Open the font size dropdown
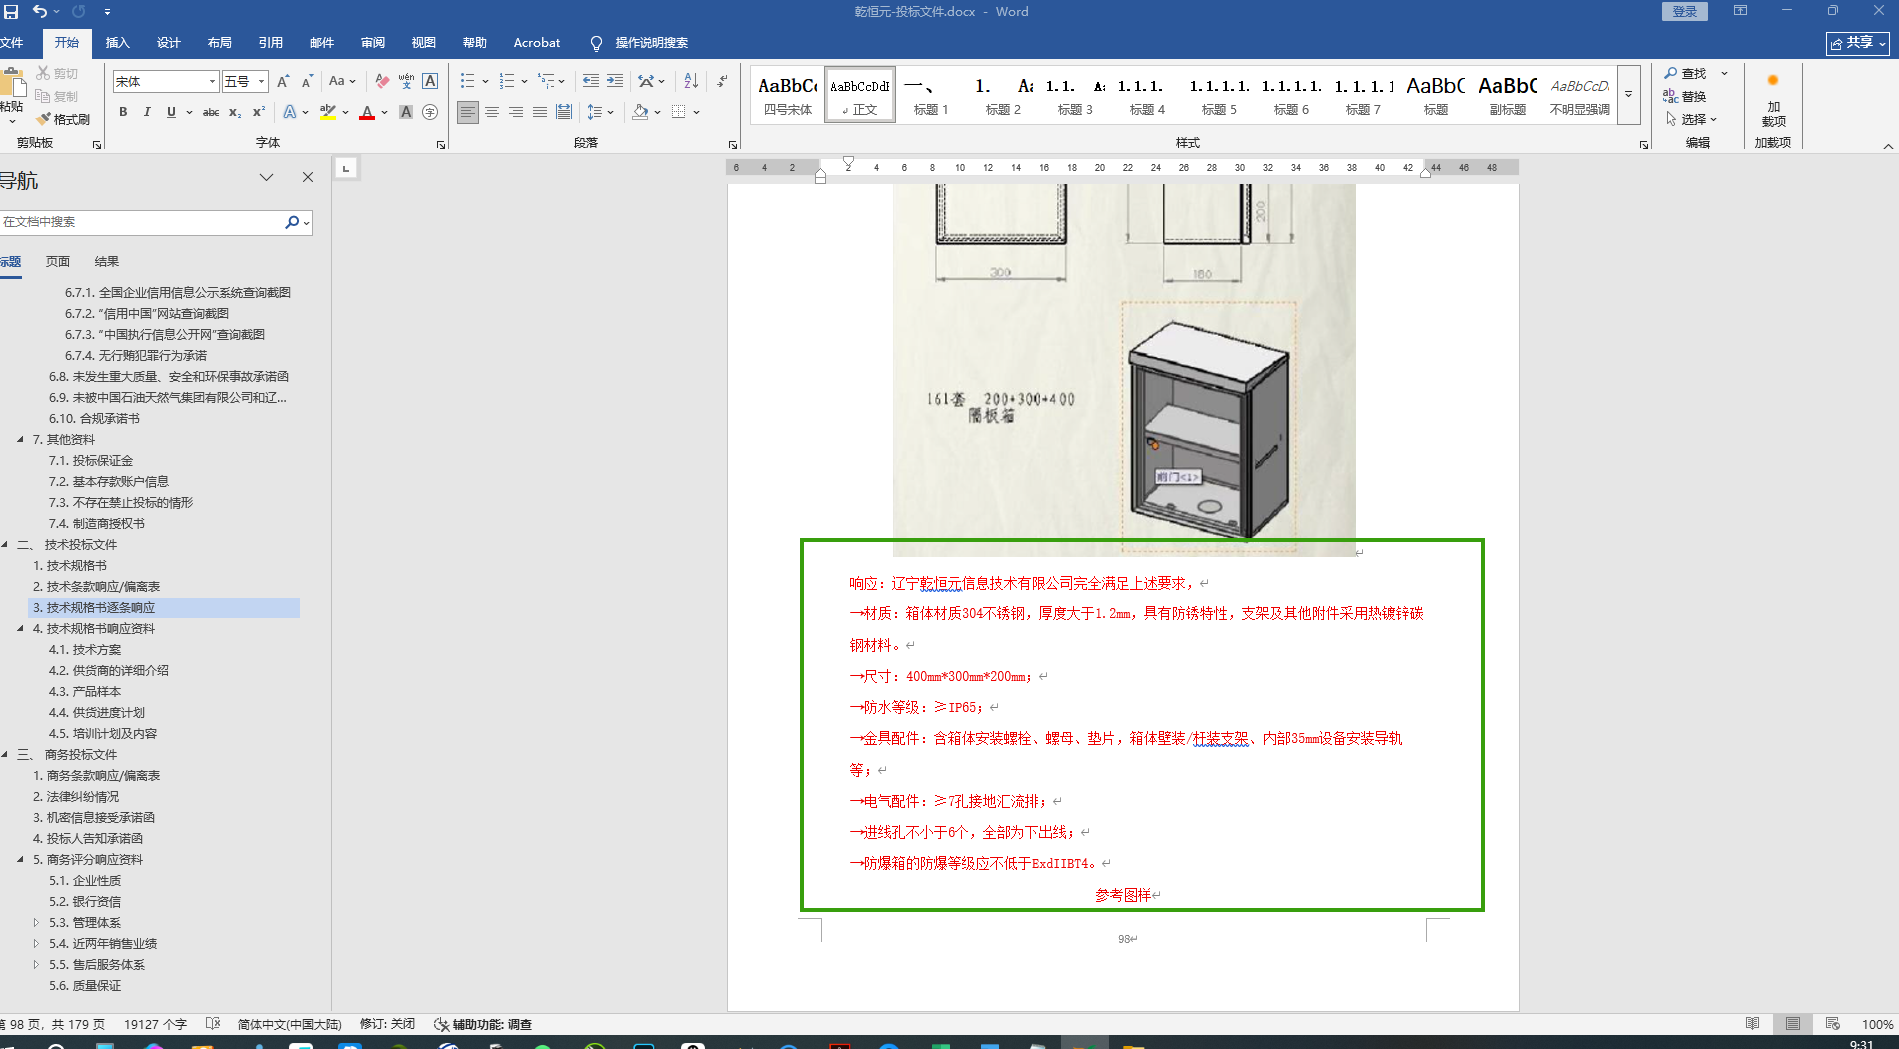This screenshot has height=1049, width=1899. [x=262, y=81]
